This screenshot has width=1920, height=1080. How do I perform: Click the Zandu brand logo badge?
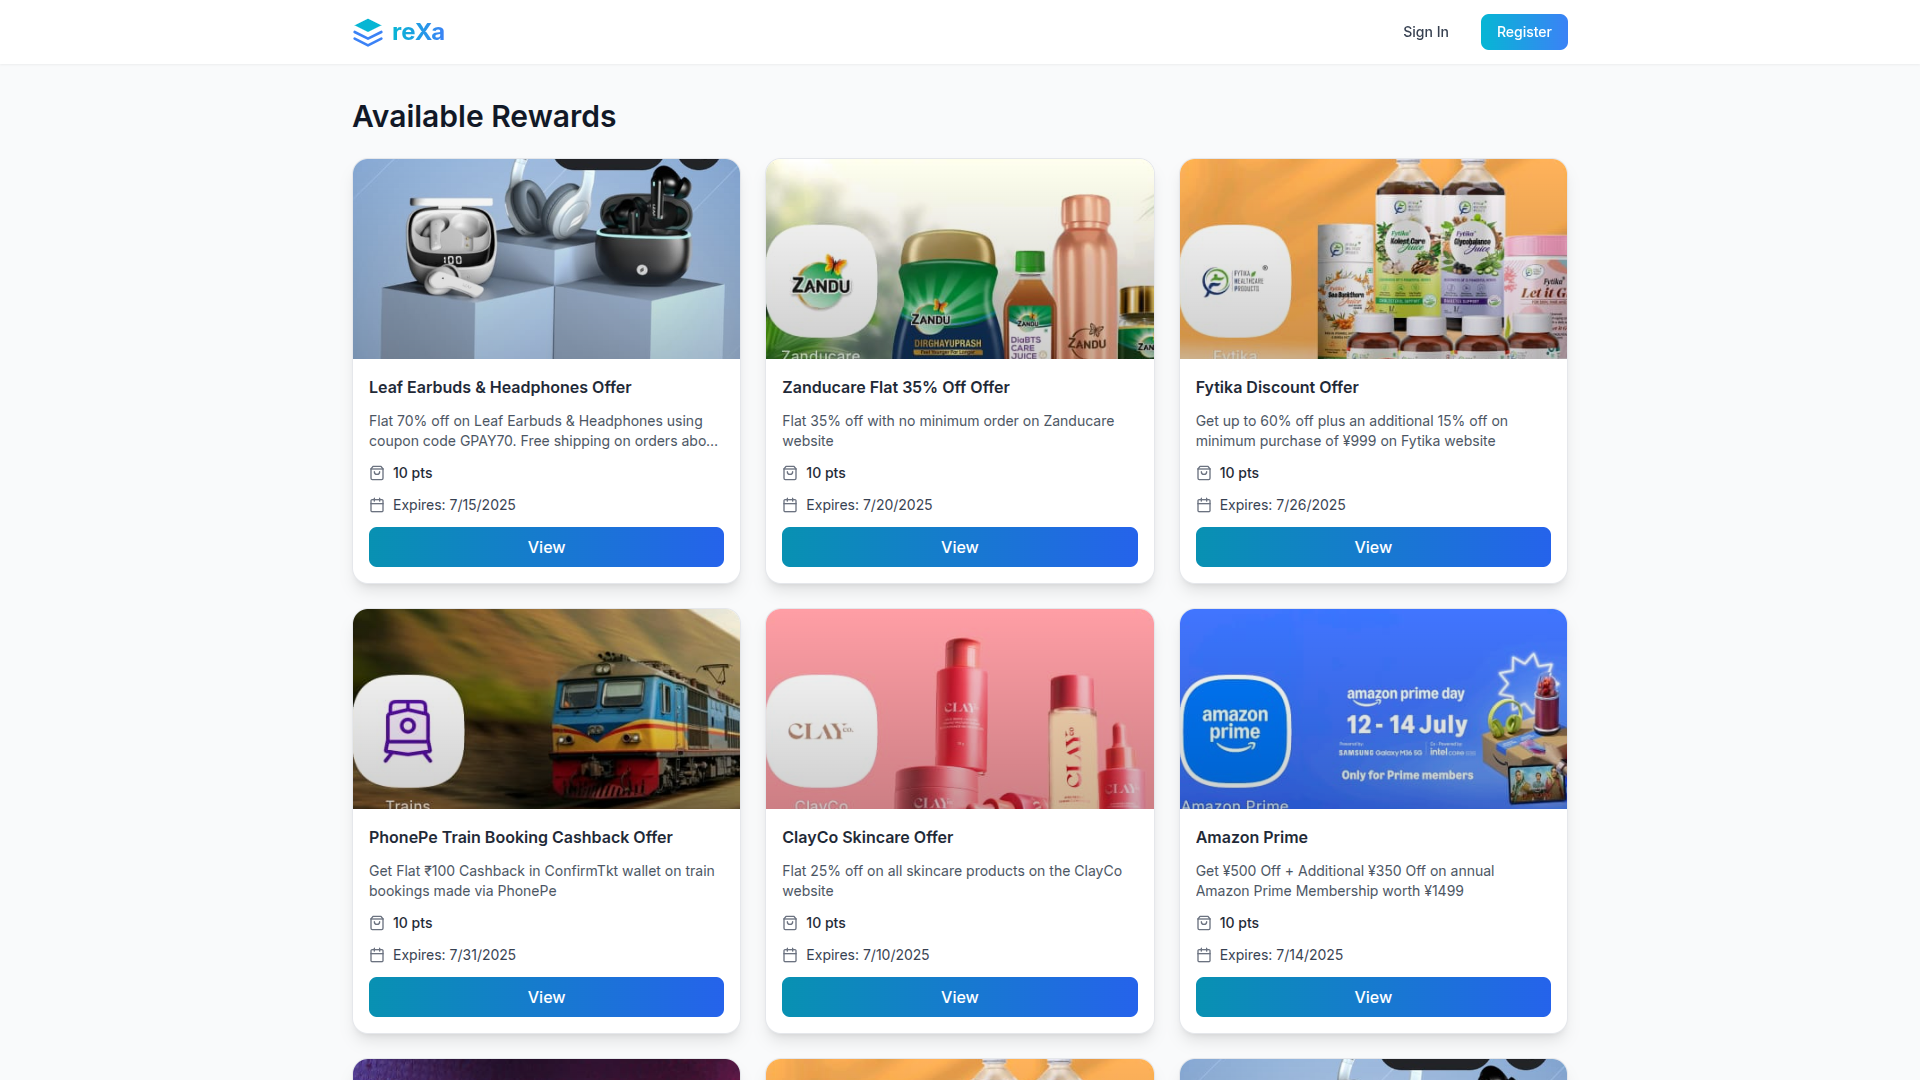tap(822, 282)
